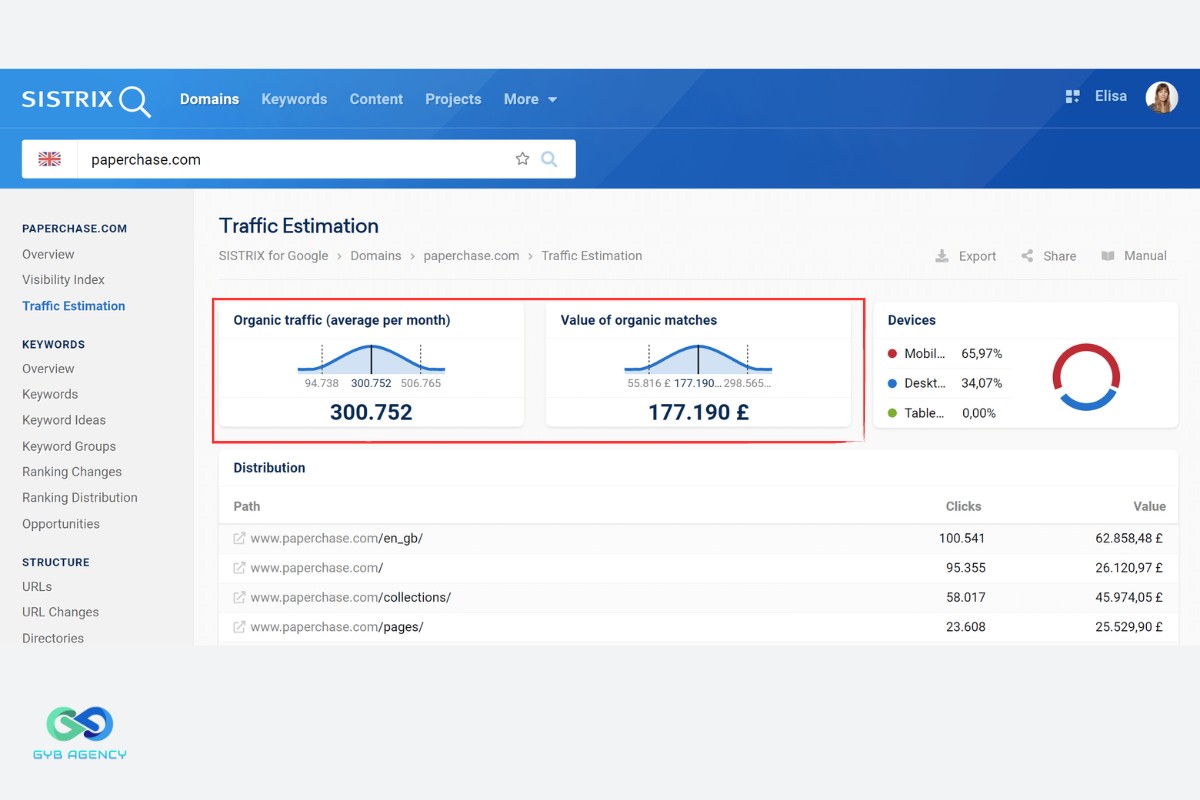Go to the Content menu

point(376,99)
